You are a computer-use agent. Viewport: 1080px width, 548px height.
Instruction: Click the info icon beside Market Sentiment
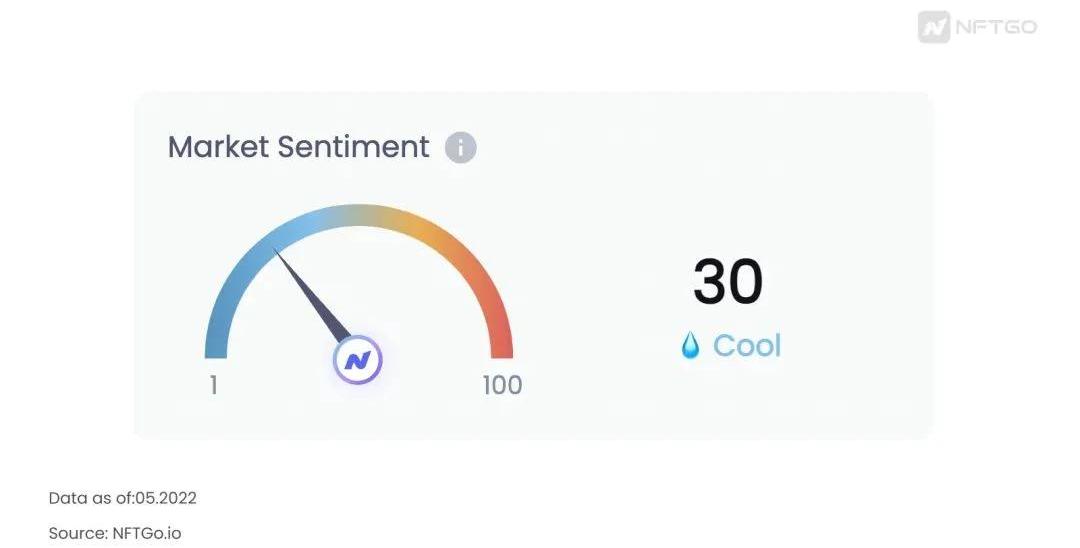(461, 148)
